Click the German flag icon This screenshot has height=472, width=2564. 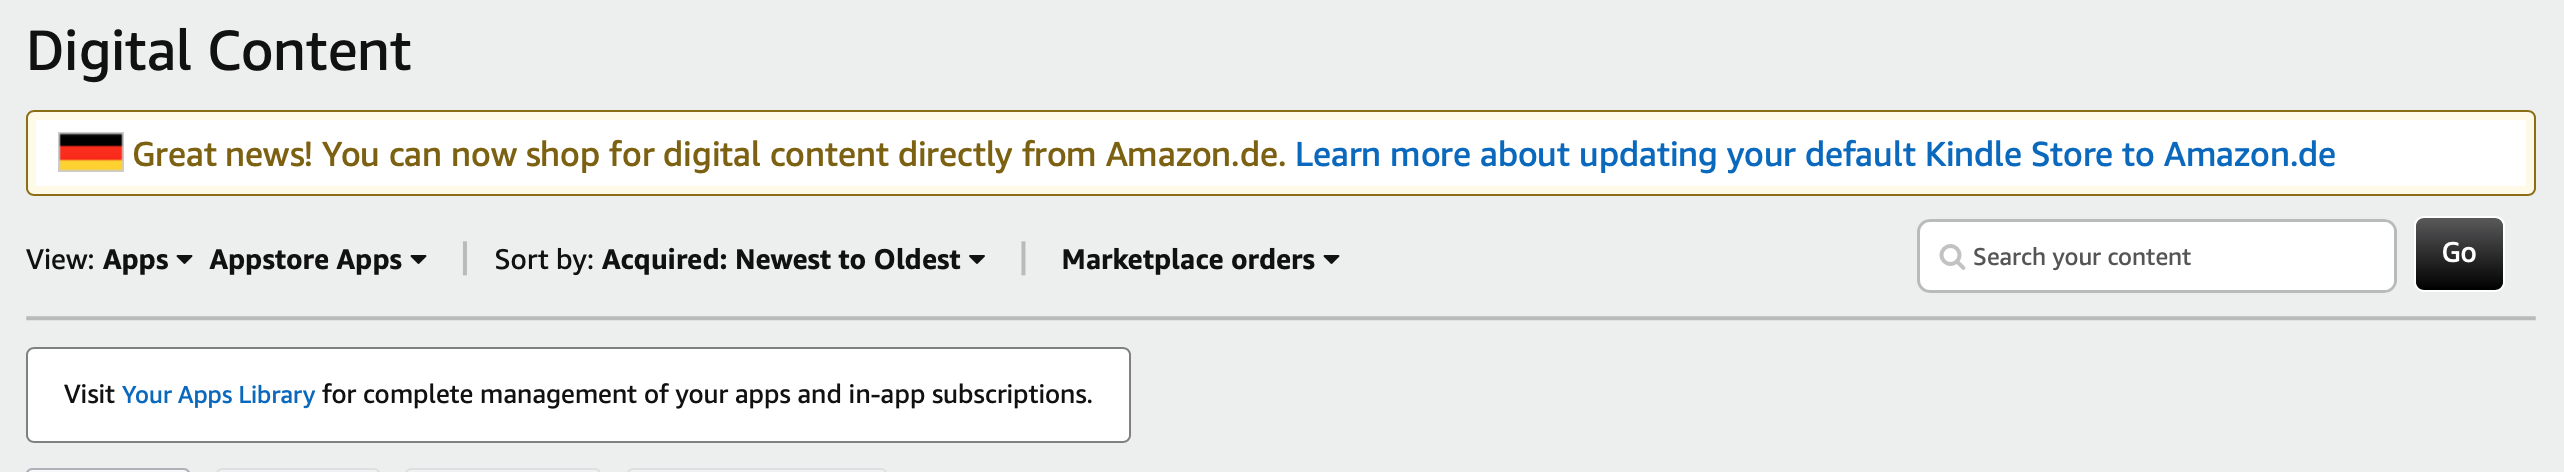tap(90, 153)
